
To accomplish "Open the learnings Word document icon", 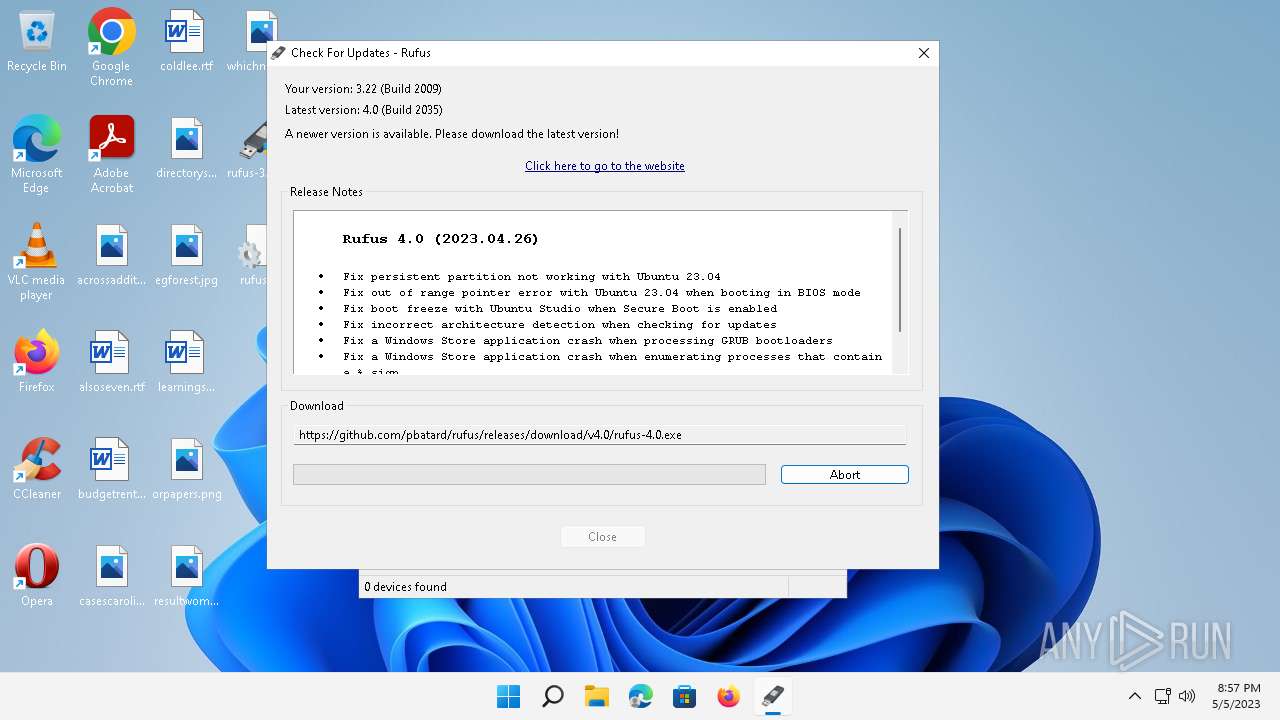I will click(186, 361).
